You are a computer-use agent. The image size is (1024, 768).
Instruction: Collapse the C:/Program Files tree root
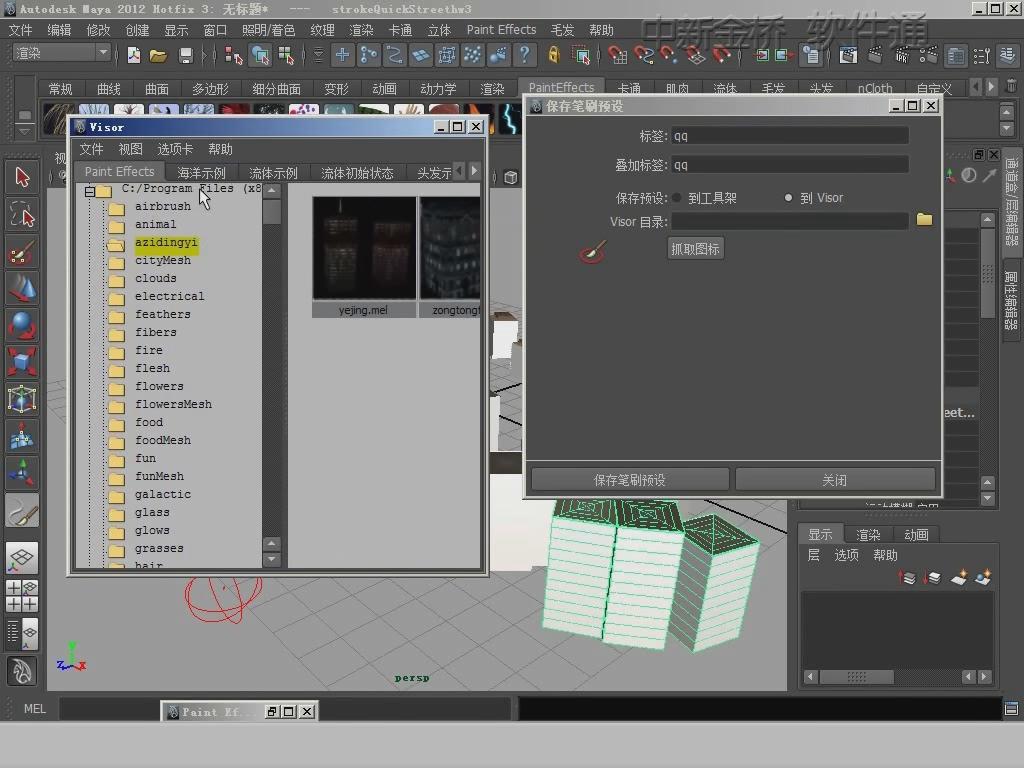coord(89,191)
